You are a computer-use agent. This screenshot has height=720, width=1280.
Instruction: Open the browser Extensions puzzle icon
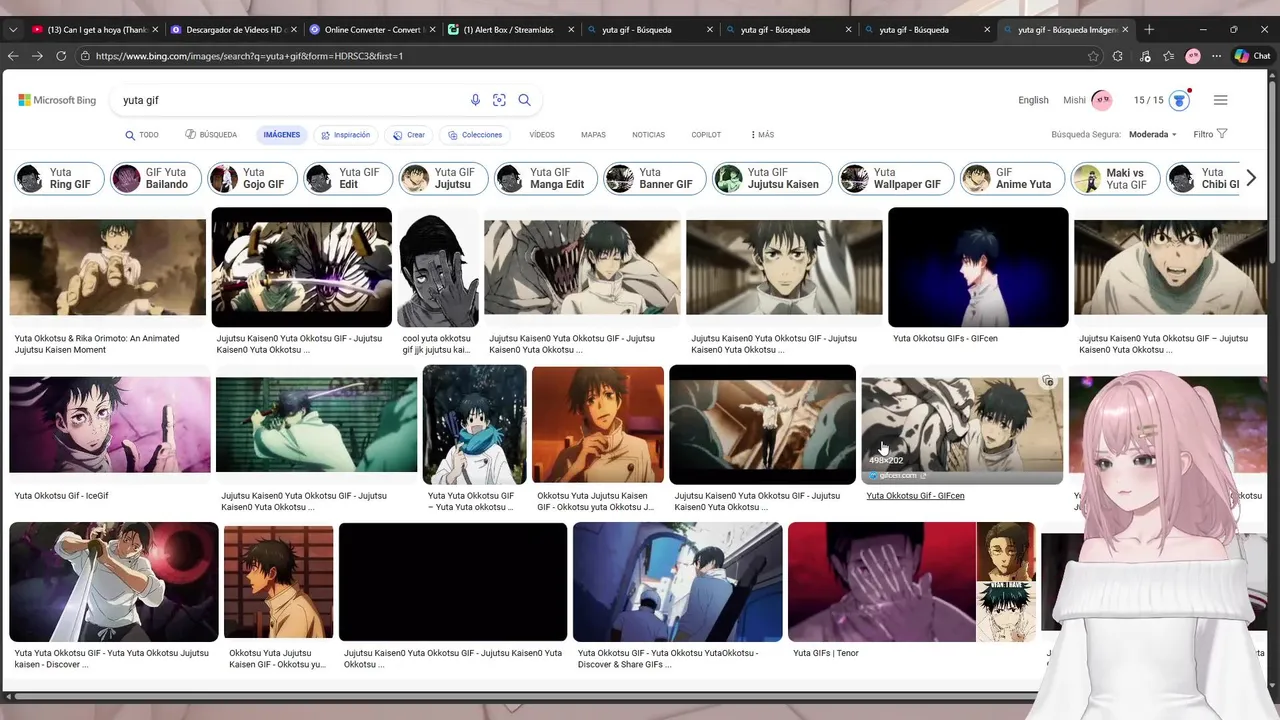[1118, 56]
